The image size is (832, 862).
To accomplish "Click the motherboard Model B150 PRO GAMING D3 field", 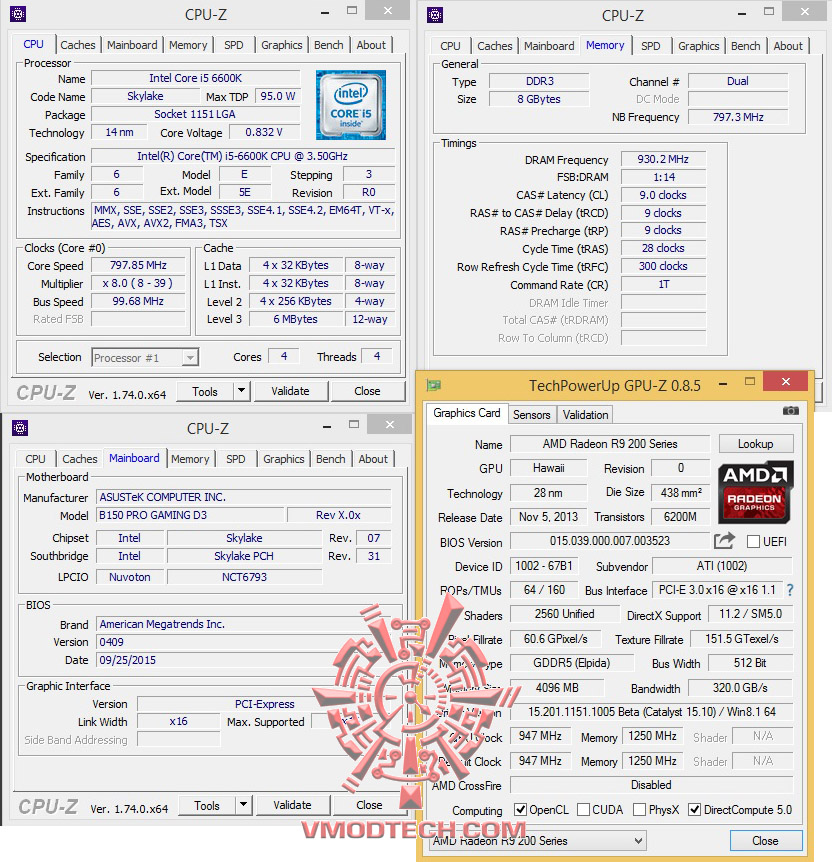I will [x=190, y=515].
